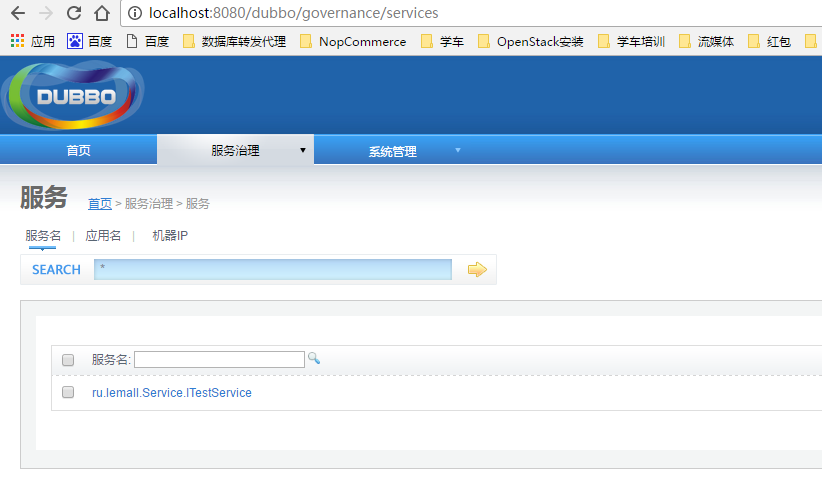
Task: Open the 学车培训 bookmark folder
Action: [x=631, y=41]
